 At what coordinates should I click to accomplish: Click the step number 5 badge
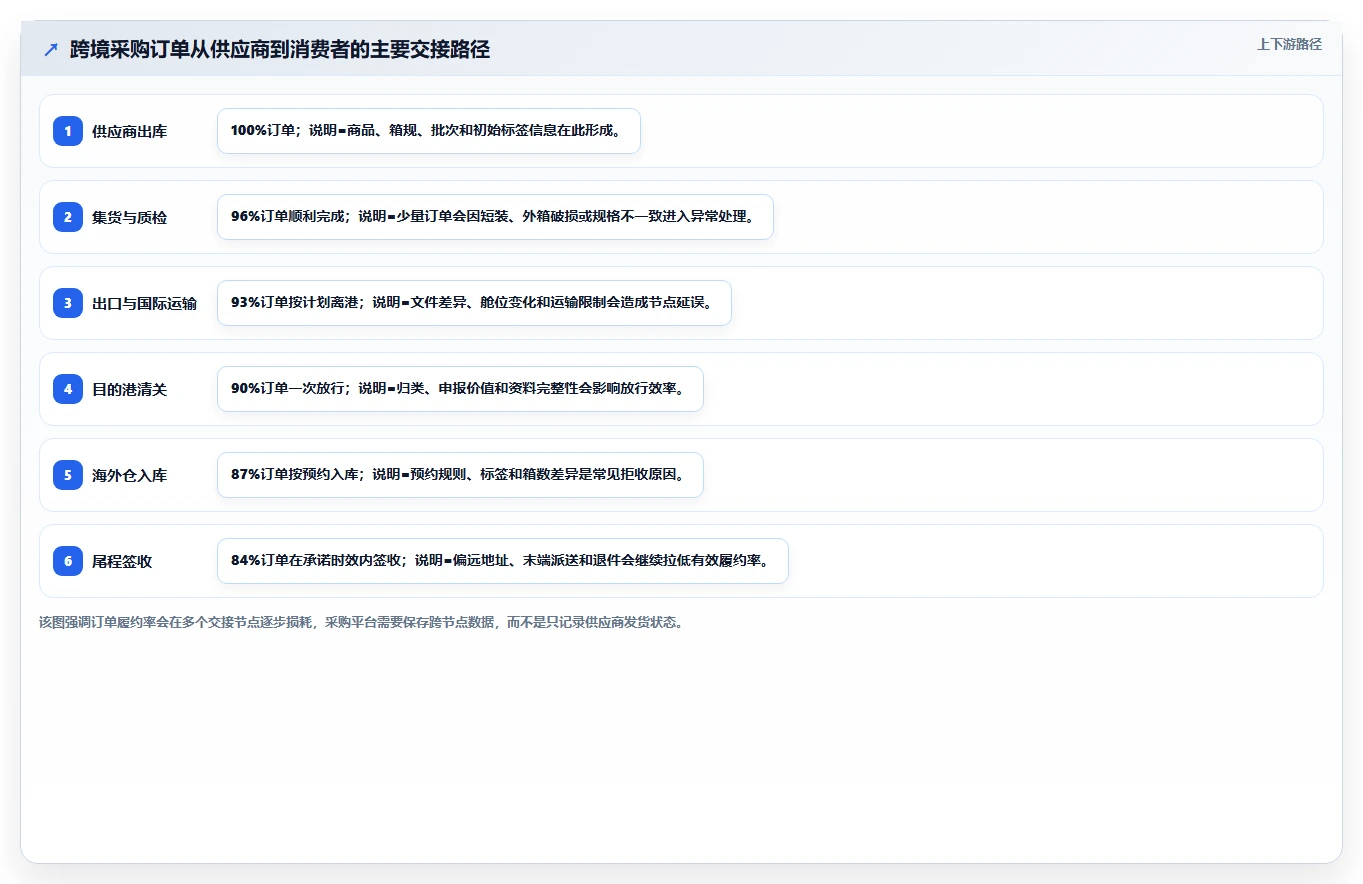(x=68, y=475)
